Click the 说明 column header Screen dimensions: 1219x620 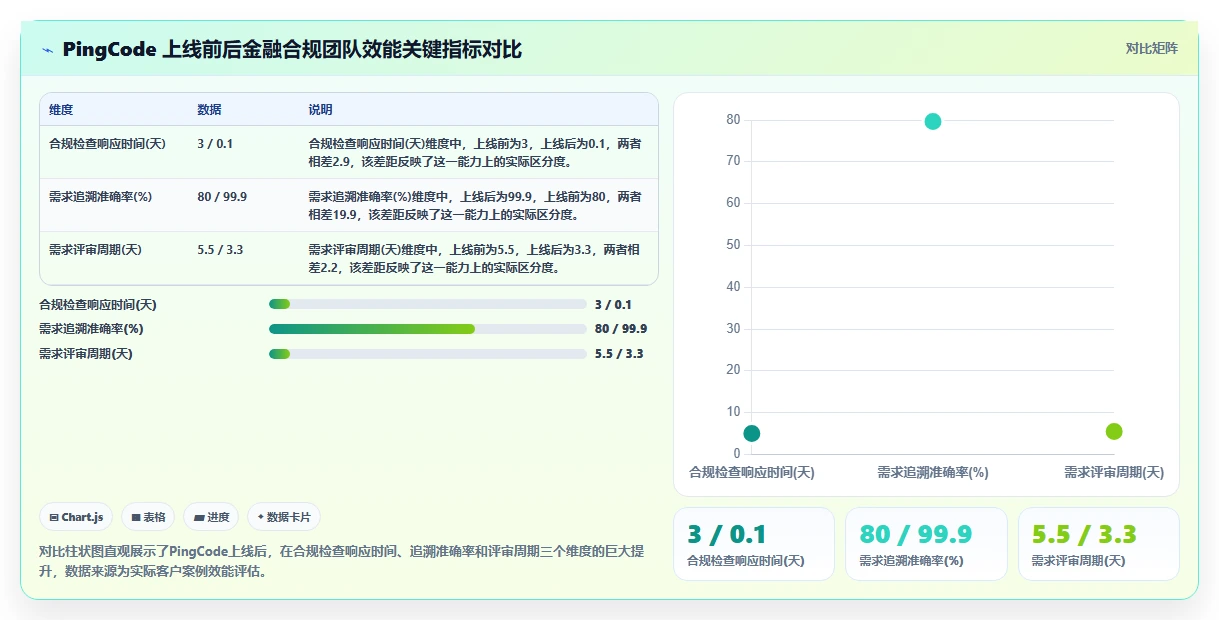click(320, 110)
